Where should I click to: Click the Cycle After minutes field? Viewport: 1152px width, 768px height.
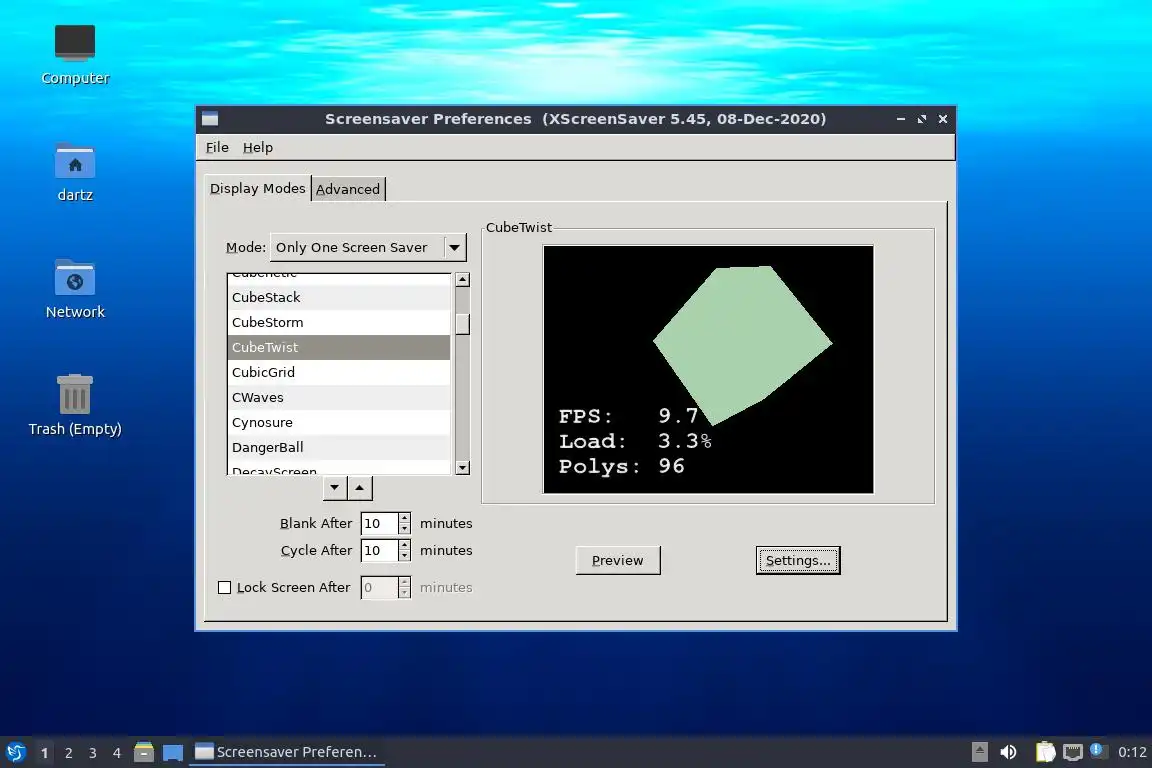pyautogui.click(x=379, y=550)
